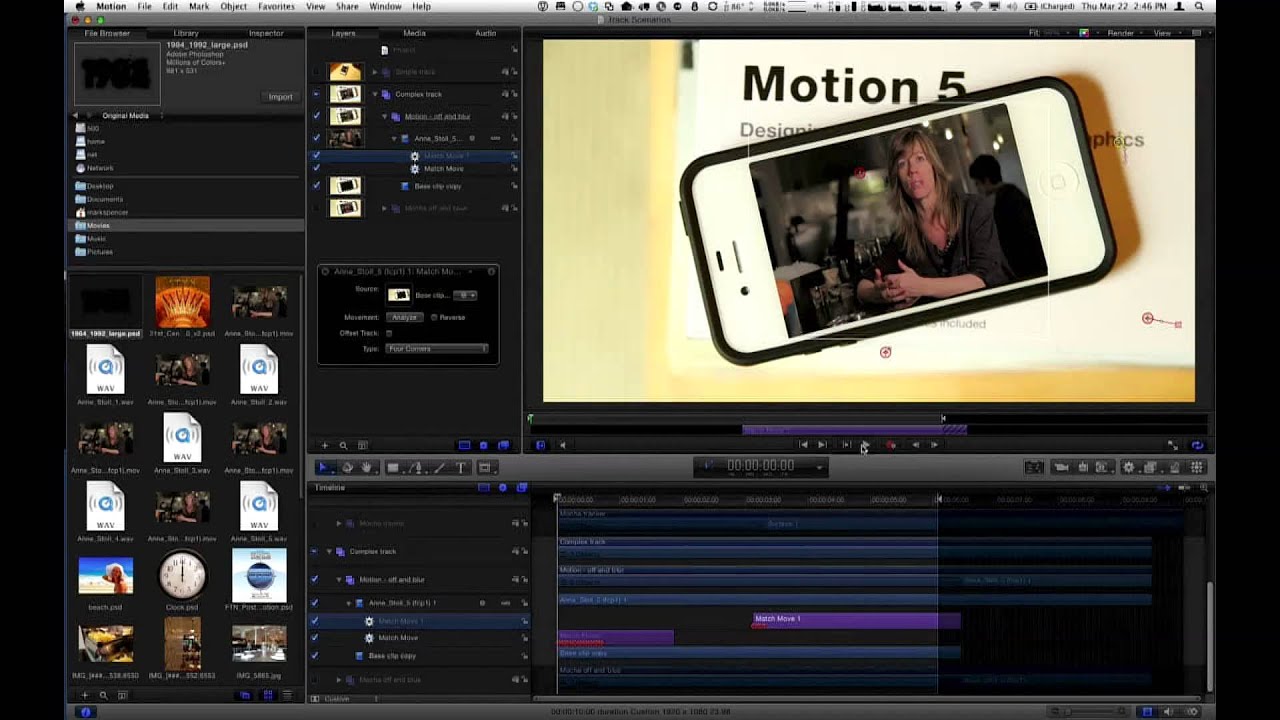This screenshot has height=720, width=1280.
Task: Click the Replicate toolbar icon
Action: pos(1197,467)
